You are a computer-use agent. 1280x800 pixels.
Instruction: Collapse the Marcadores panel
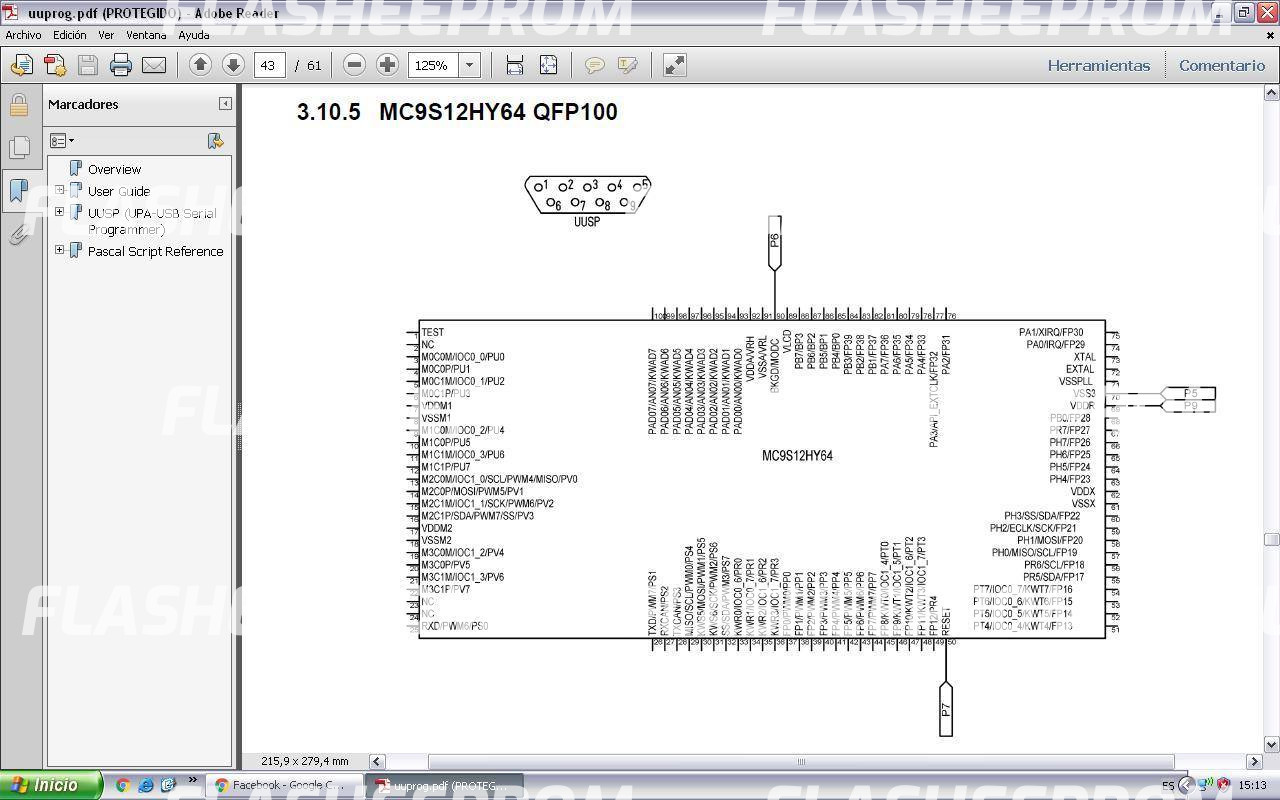click(225, 104)
